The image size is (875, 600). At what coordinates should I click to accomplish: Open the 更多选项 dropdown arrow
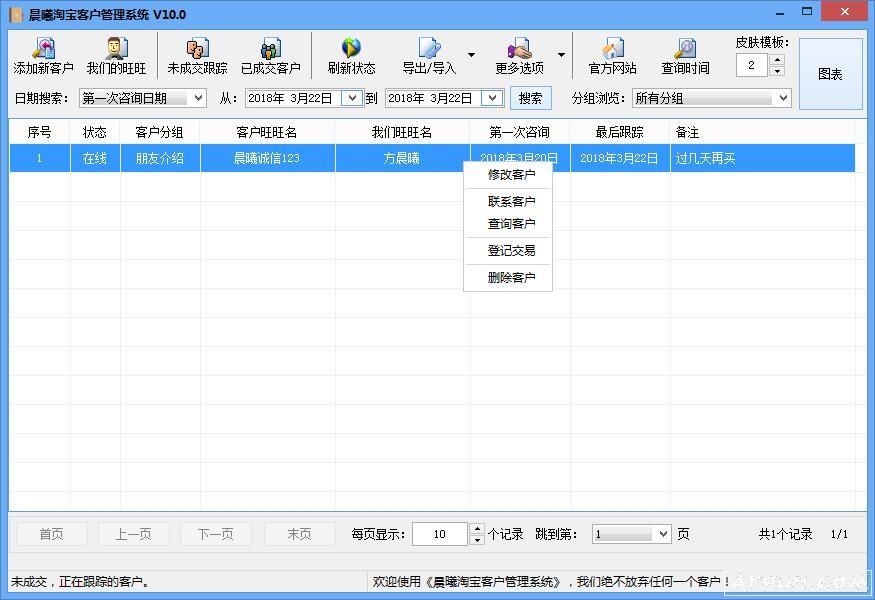click(561, 55)
